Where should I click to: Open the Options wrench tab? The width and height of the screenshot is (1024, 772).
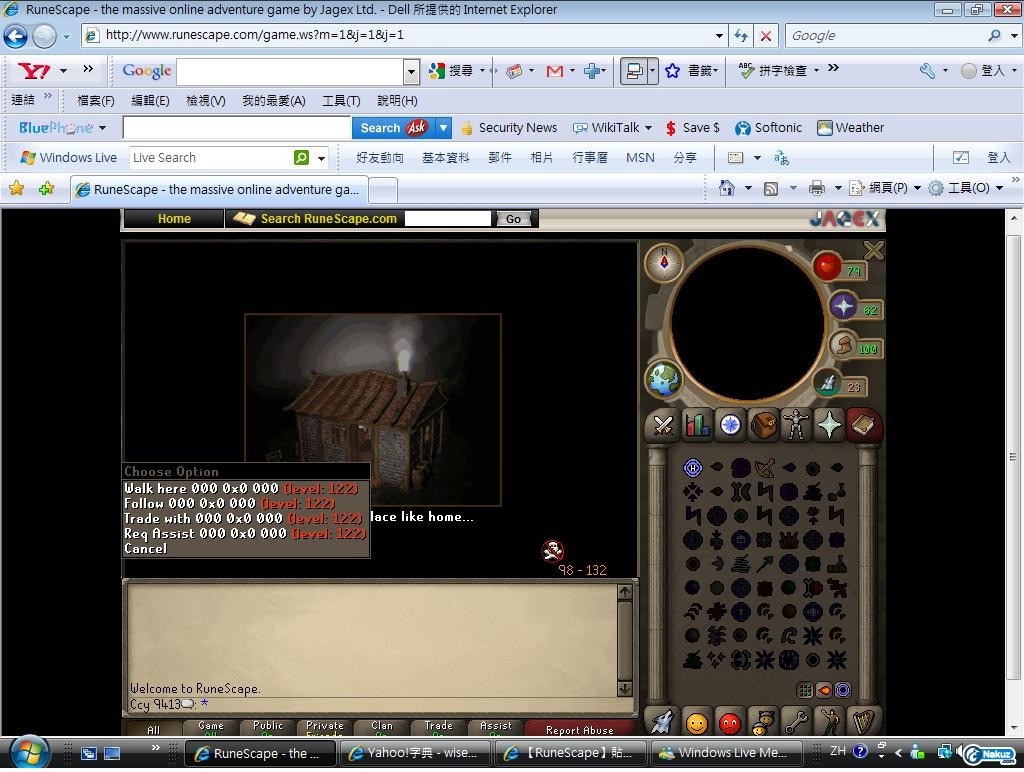click(796, 721)
